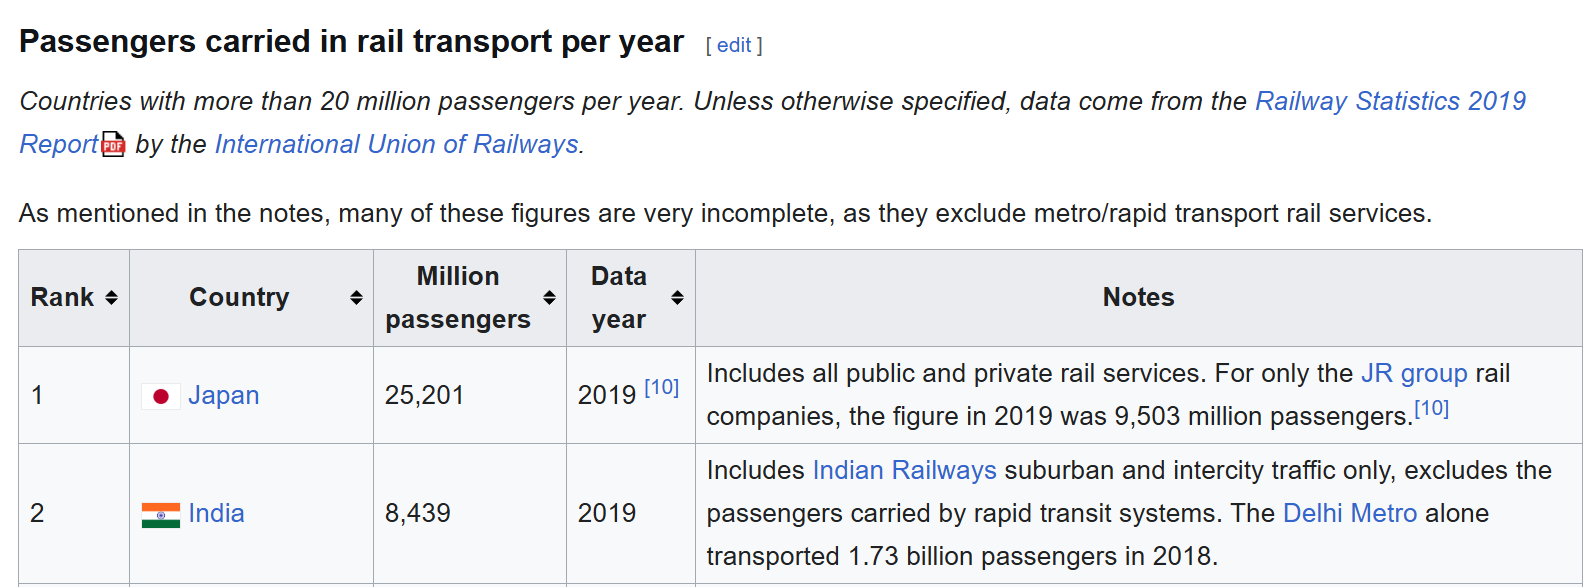Viewport: 1592px width, 587px height.
Task: Click the India flag icon
Action: tap(160, 515)
